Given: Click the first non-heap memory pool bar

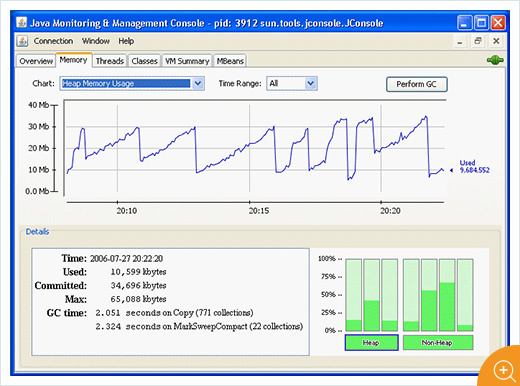Looking at the screenshot, I should pos(411,295).
